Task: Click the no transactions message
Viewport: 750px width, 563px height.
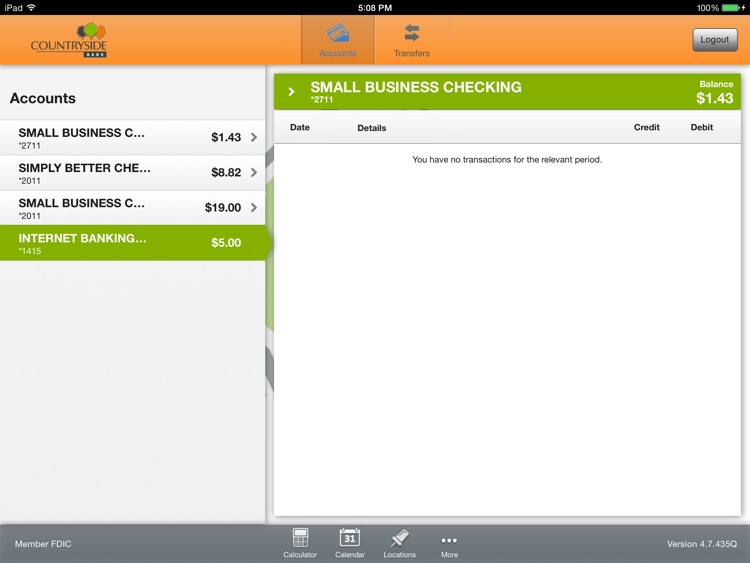Action: pos(507,160)
